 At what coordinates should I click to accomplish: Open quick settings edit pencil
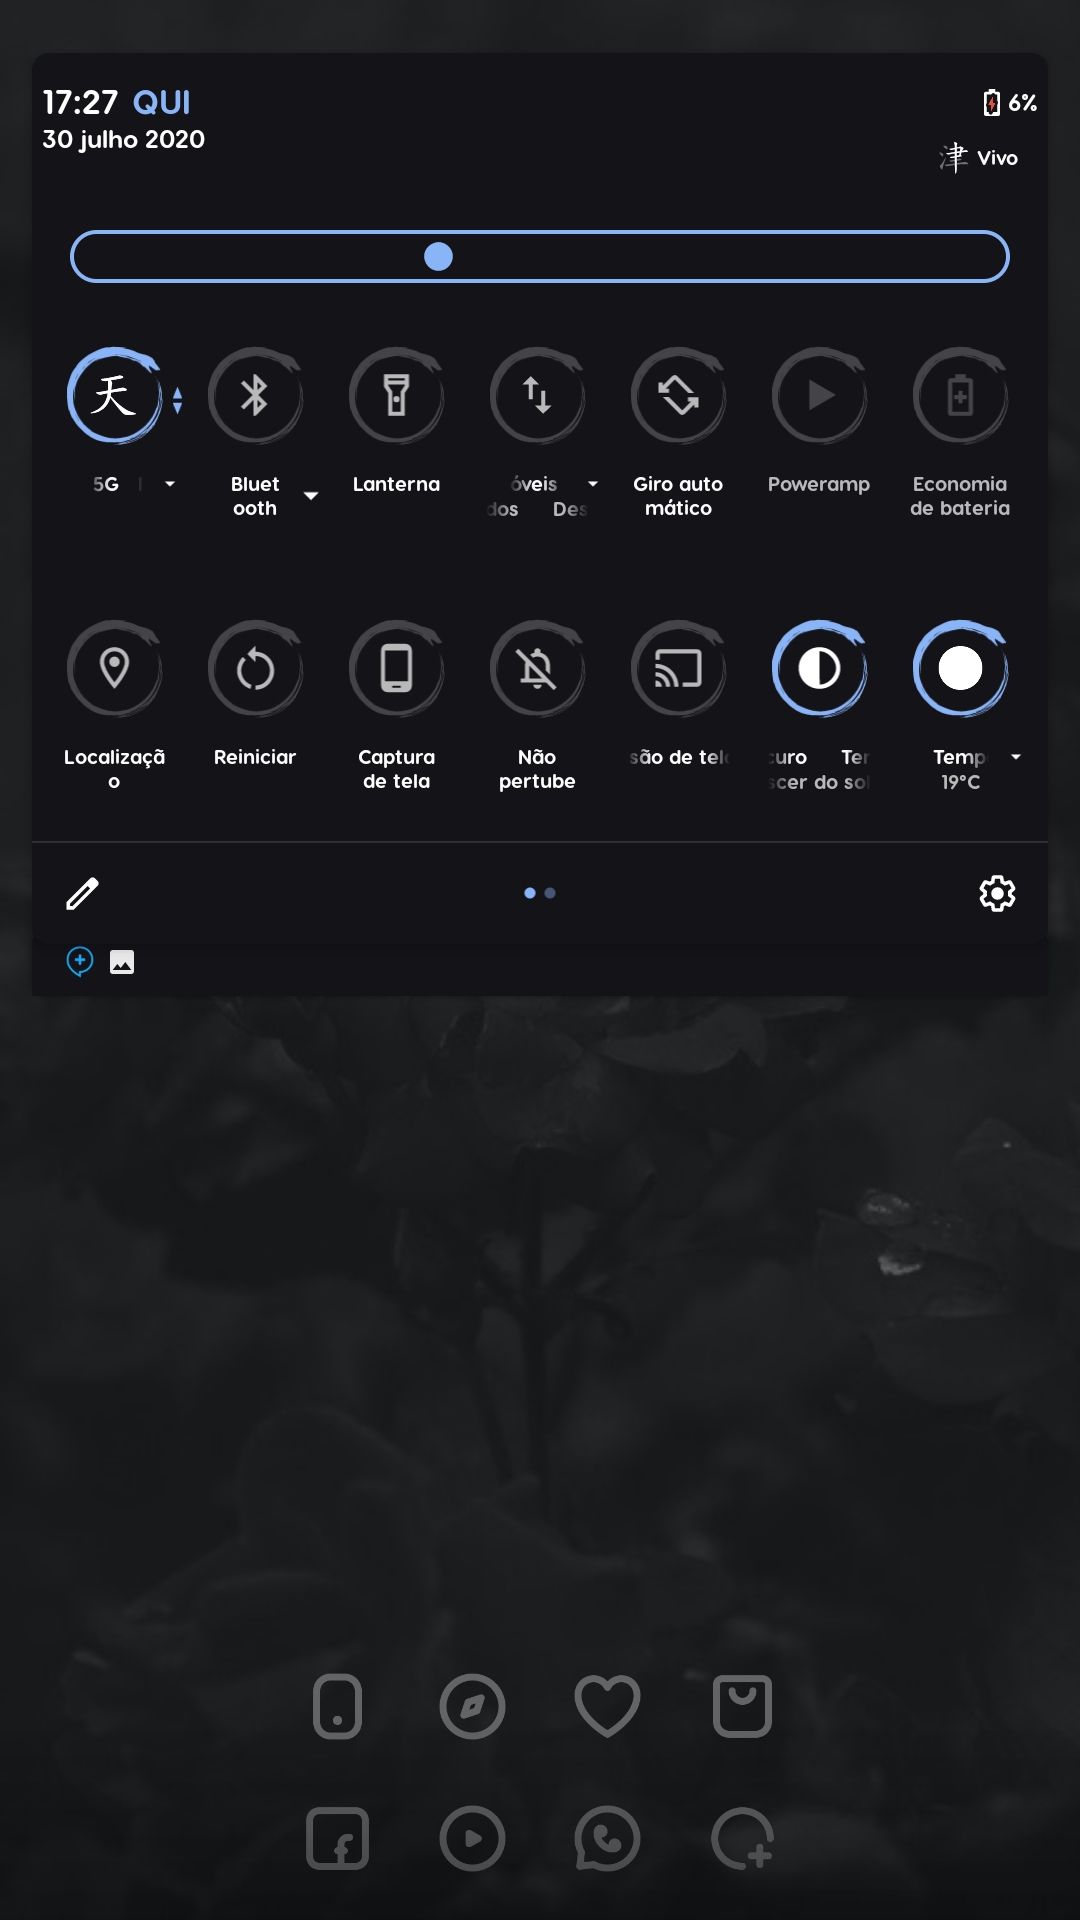82,893
